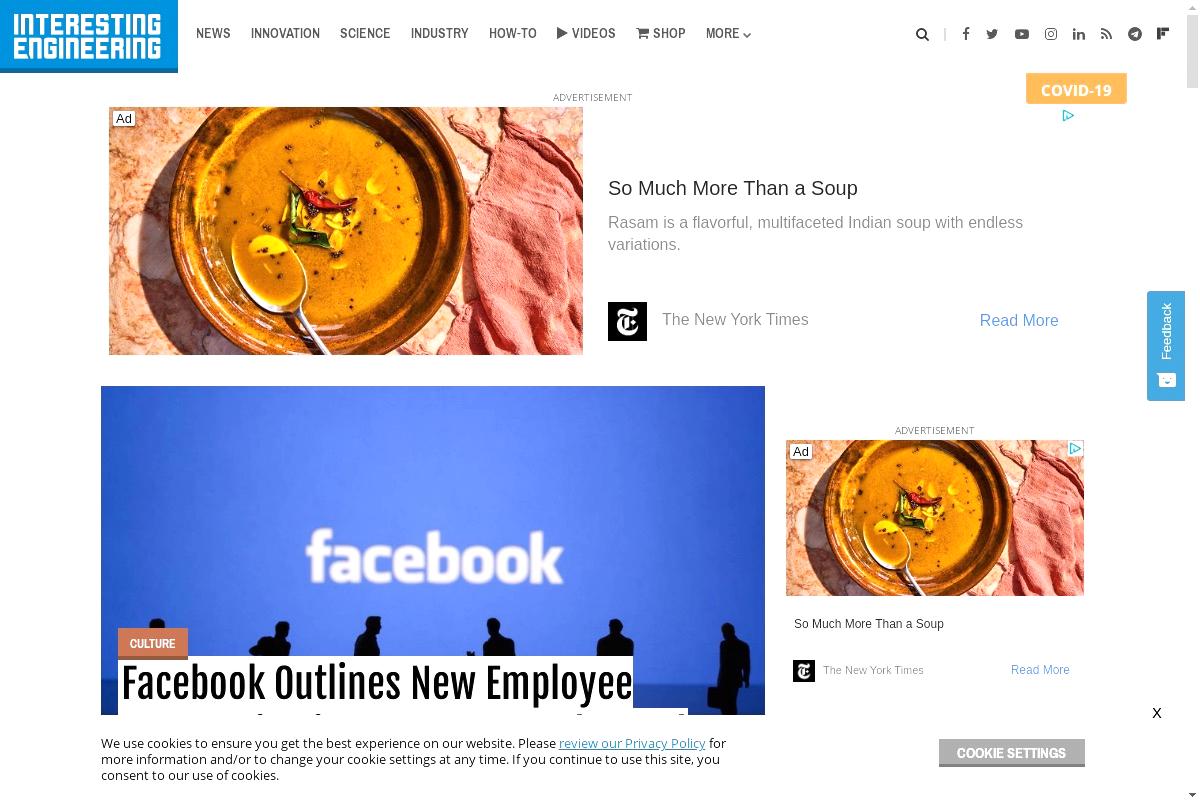Open the Instagram icon in header
This screenshot has width=1200, height=803.
pyautogui.click(x=1051, y=34)
